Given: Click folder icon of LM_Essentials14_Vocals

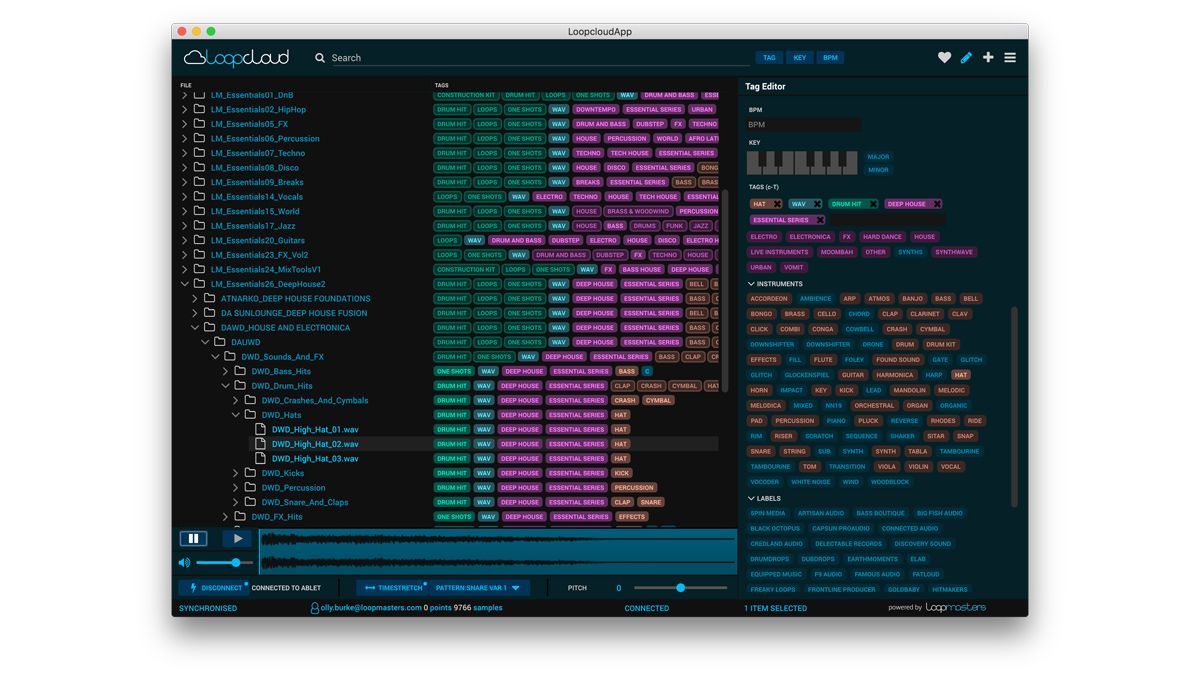Looking at the screenshot, I should [200, 197].
